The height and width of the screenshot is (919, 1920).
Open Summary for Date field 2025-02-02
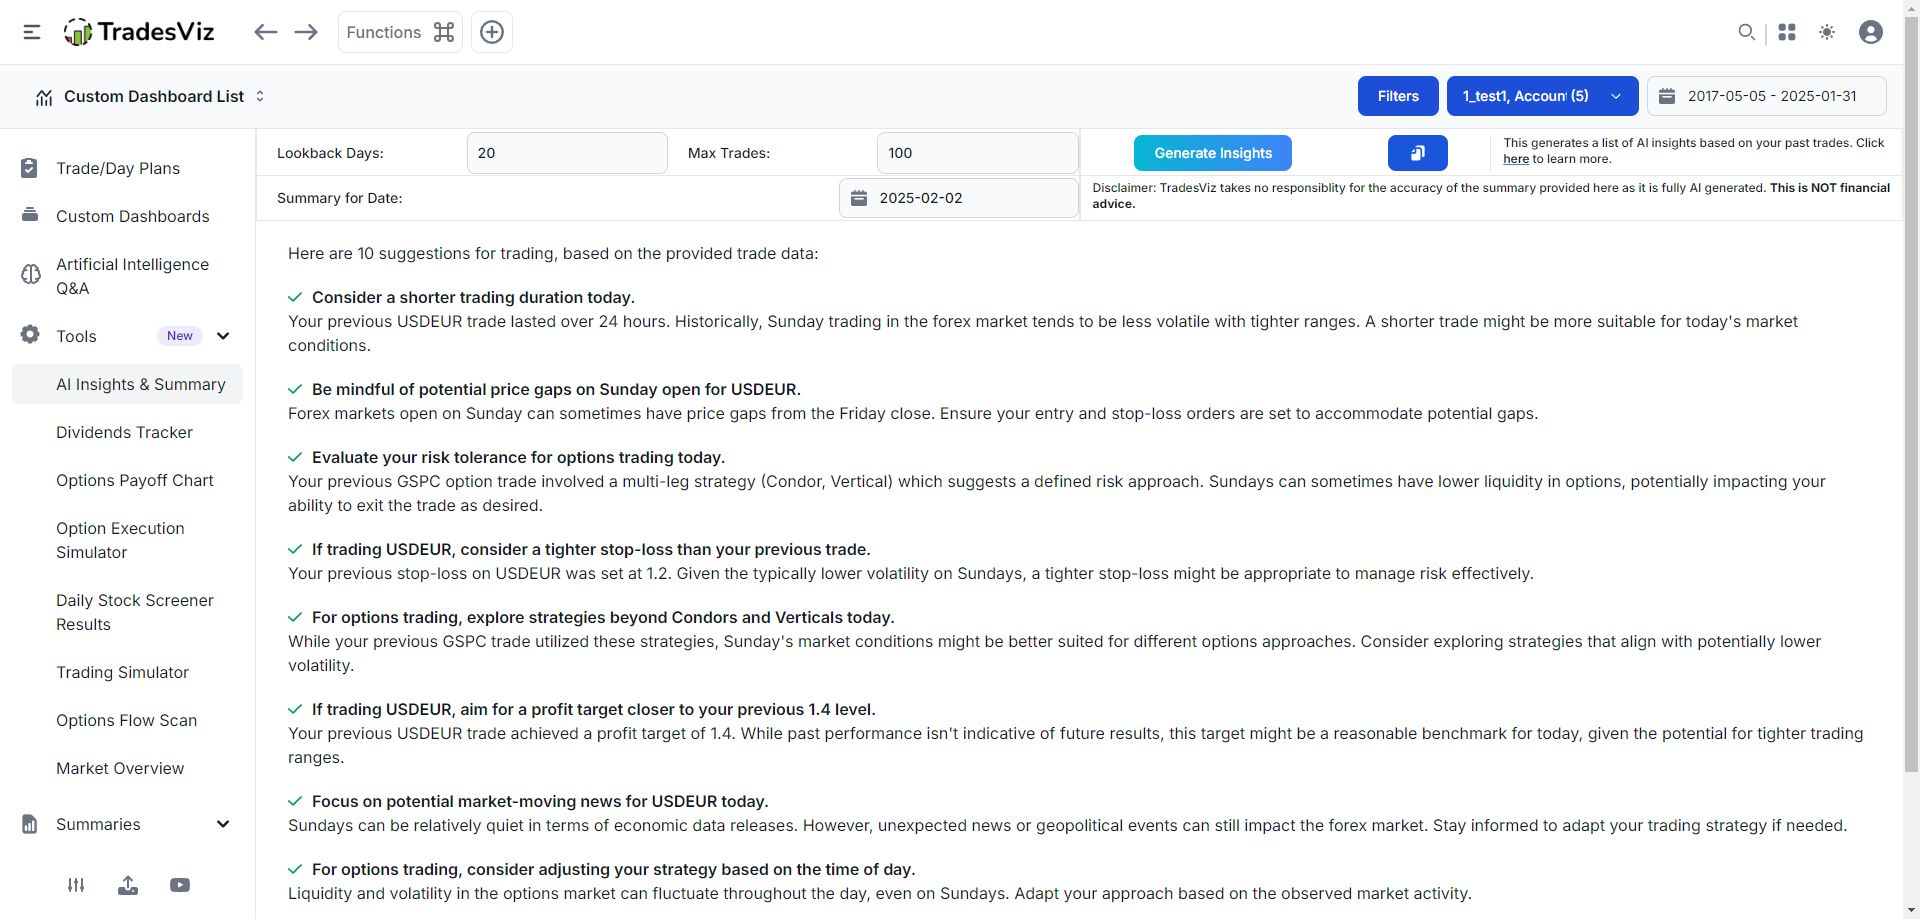point(958,198)
